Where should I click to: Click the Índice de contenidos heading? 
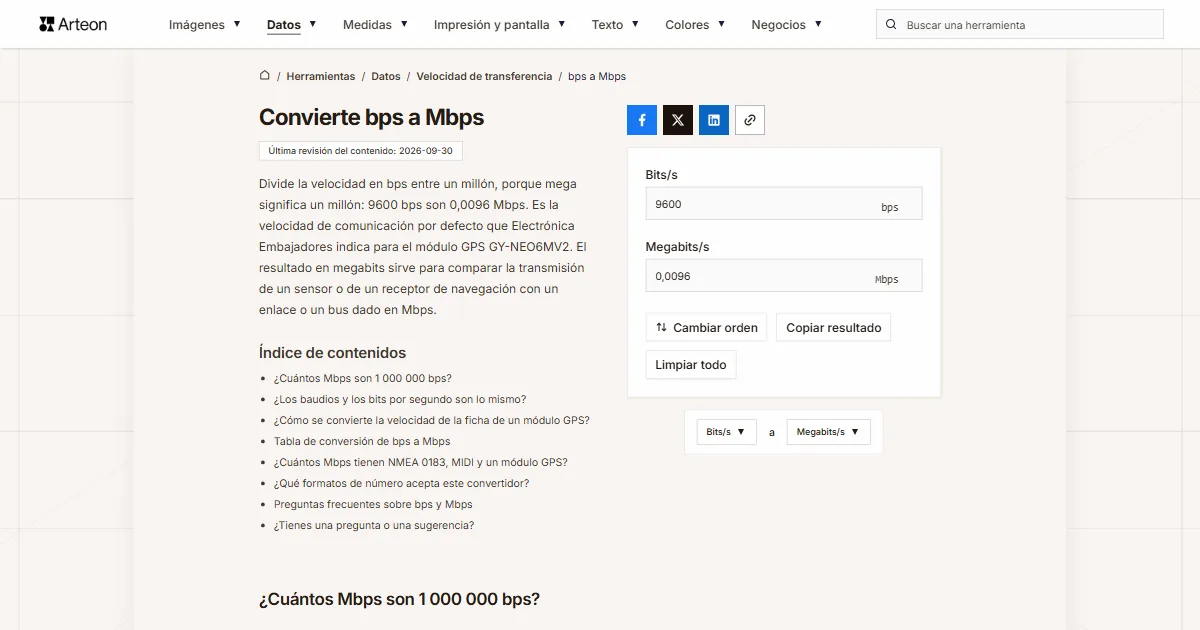pos(333,352)
